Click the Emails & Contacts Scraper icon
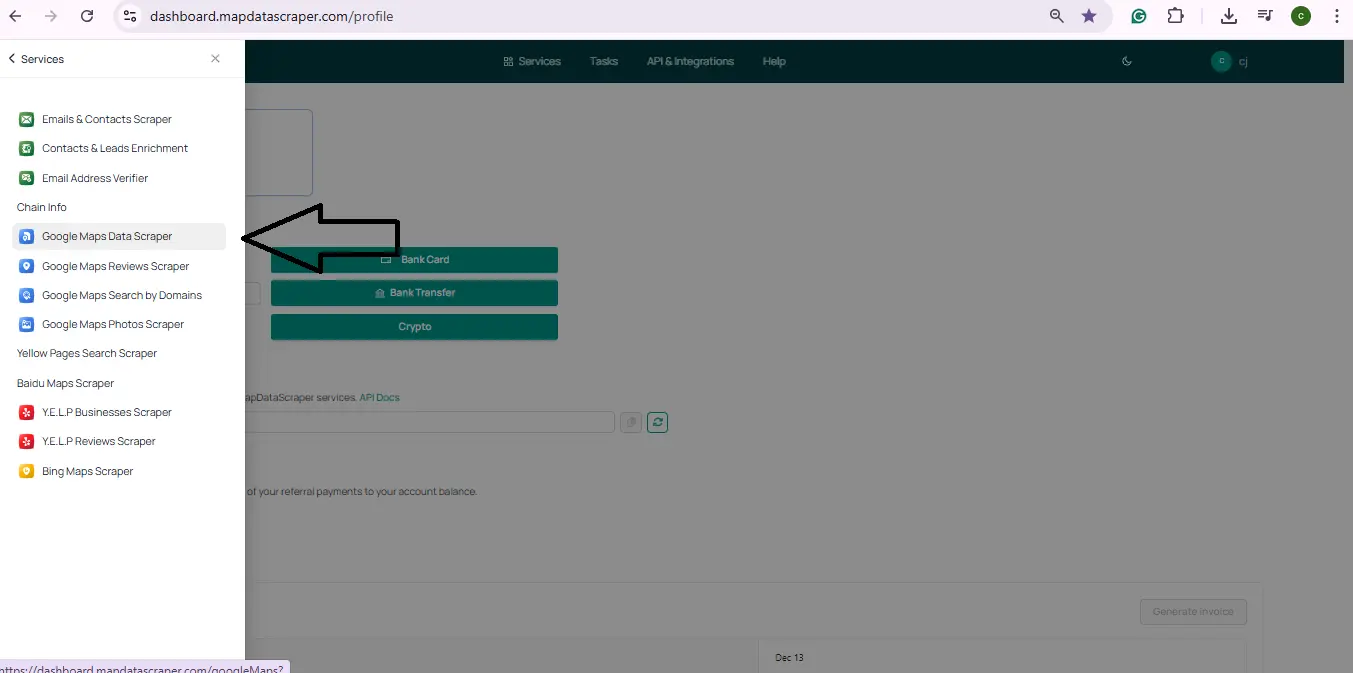 pos(27,119)
